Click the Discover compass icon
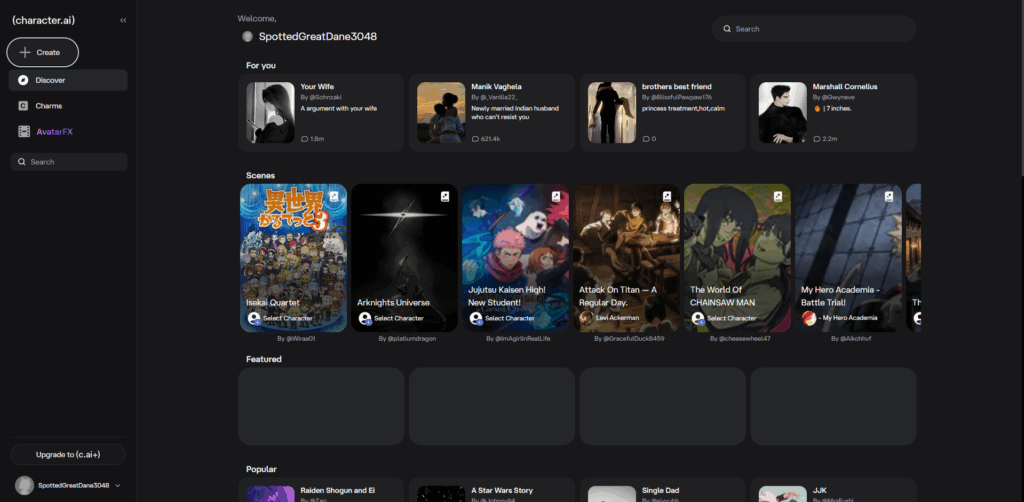This screenshot has height=502, width=1024. tap(24, 80)
